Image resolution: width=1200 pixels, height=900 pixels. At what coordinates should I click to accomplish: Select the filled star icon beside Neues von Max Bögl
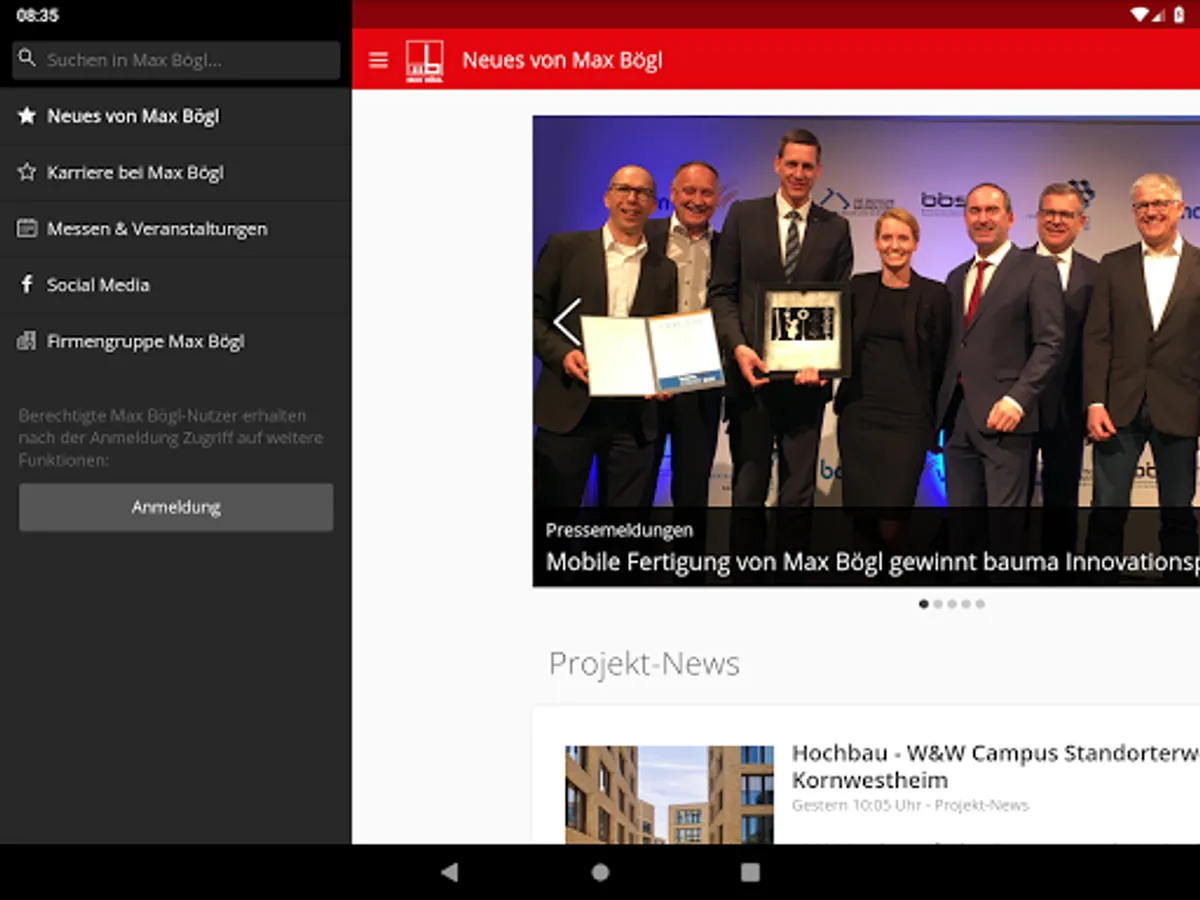pos(27,116)
